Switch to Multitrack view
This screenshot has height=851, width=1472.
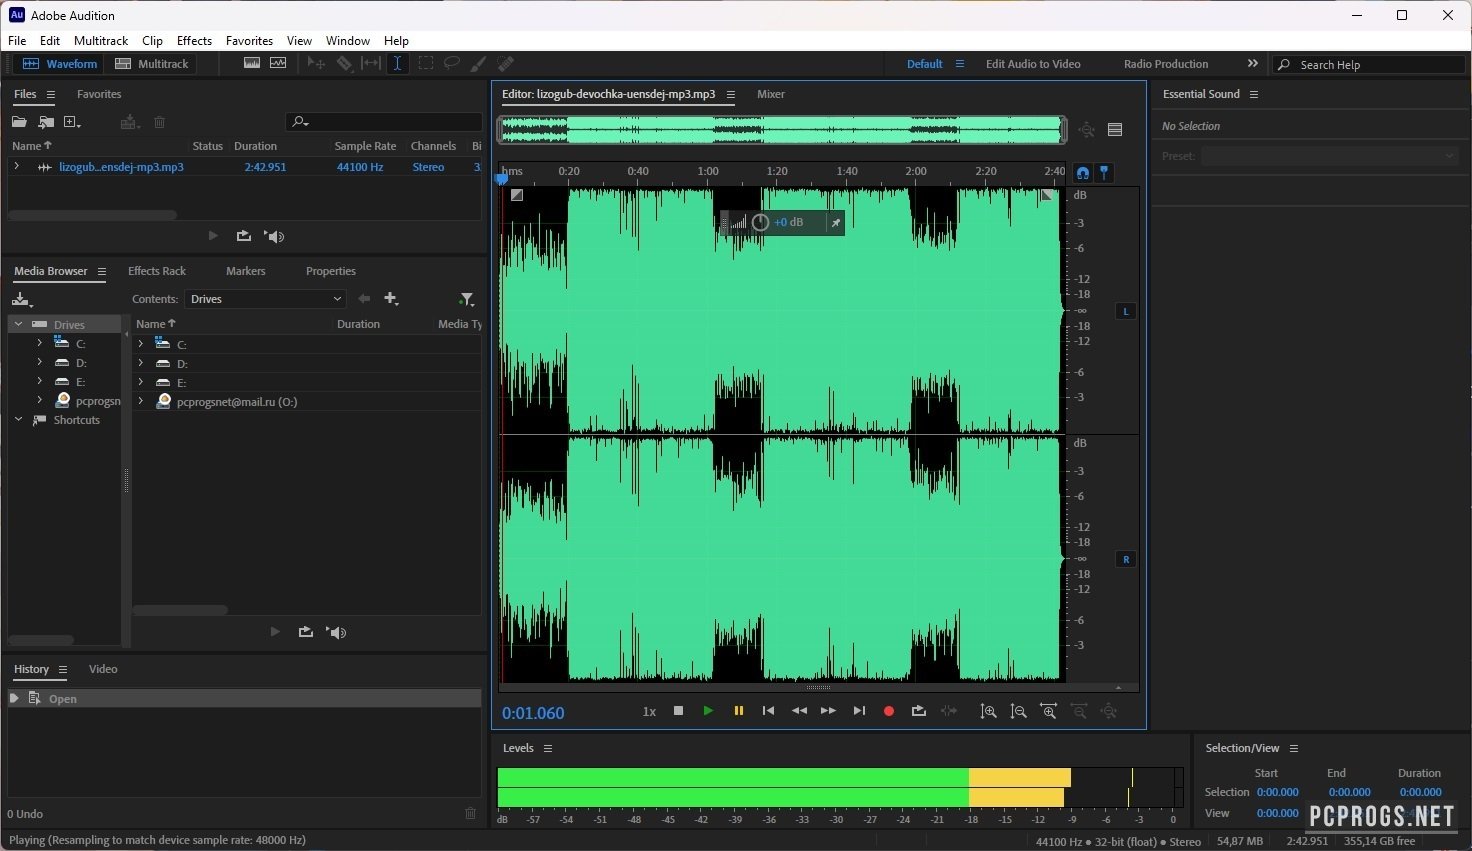click(152, 64)
